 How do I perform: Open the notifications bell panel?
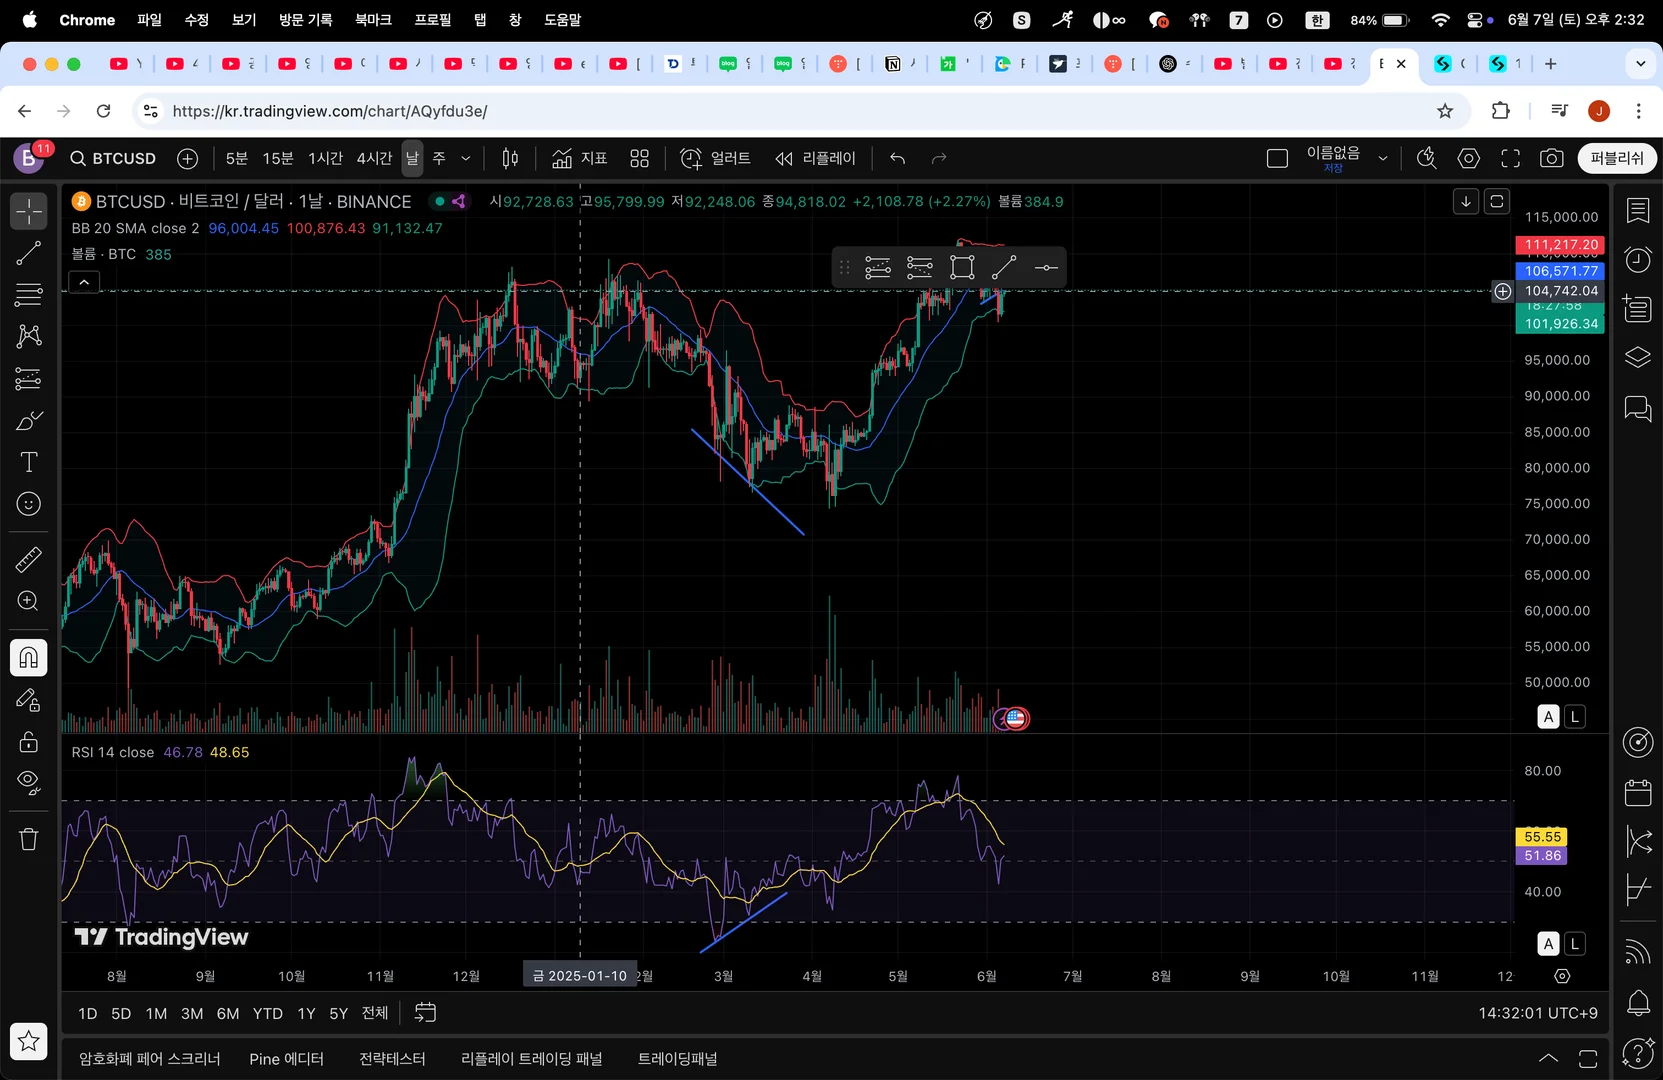pos(1638,1003)
